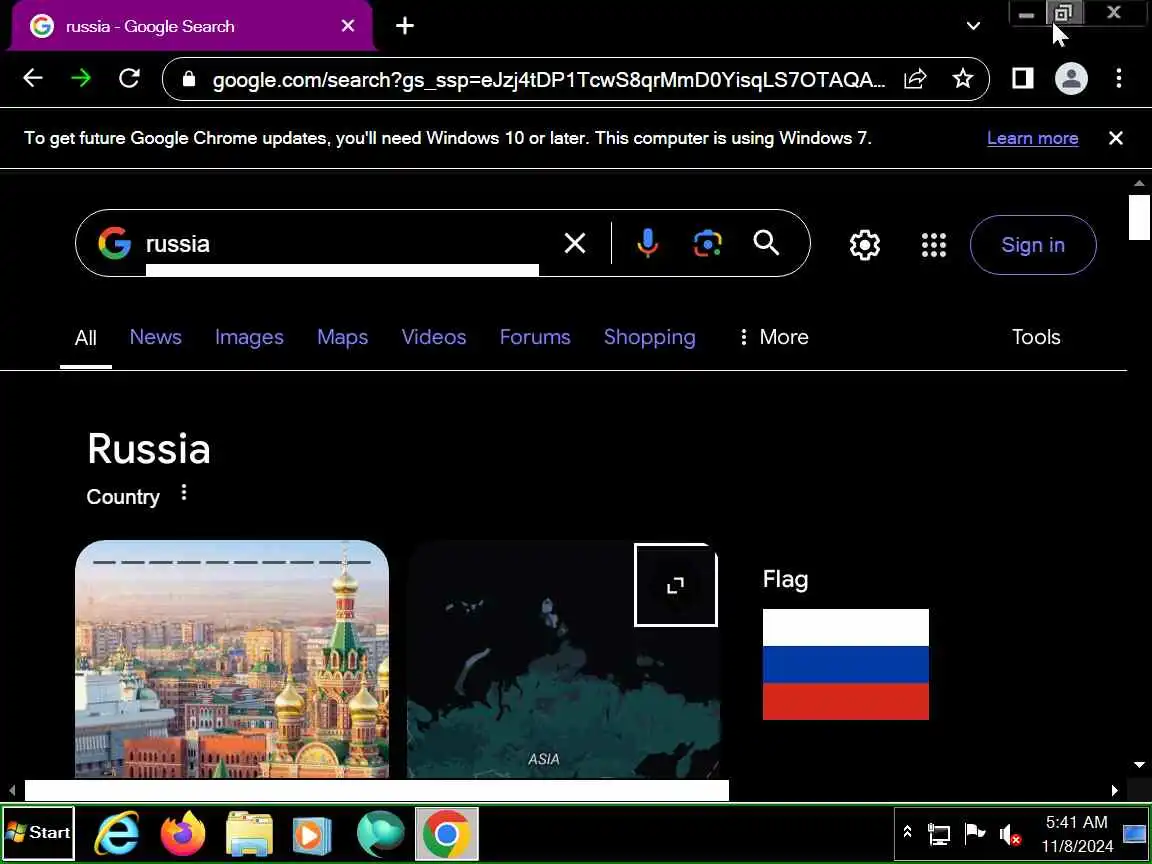The height and width of the screenshot is (864, 1152).
Task: Reload the current page
Action: tap(129, 78)
